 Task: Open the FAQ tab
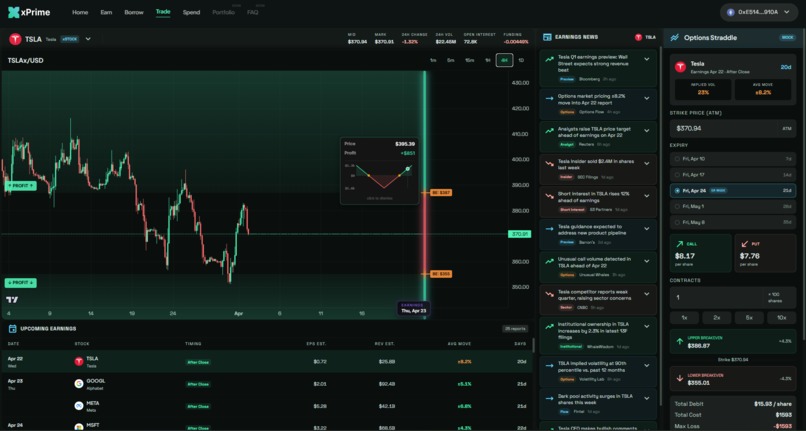coord(252,12)
